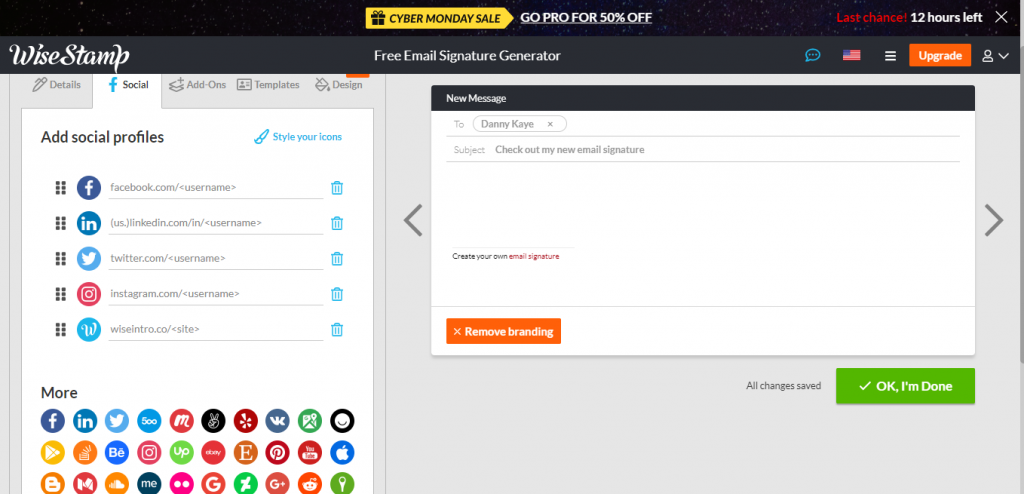This screenshot has height=494, width=1024.
Task: Add YouTube icon from More grid
Action: [x=310, y=452]
